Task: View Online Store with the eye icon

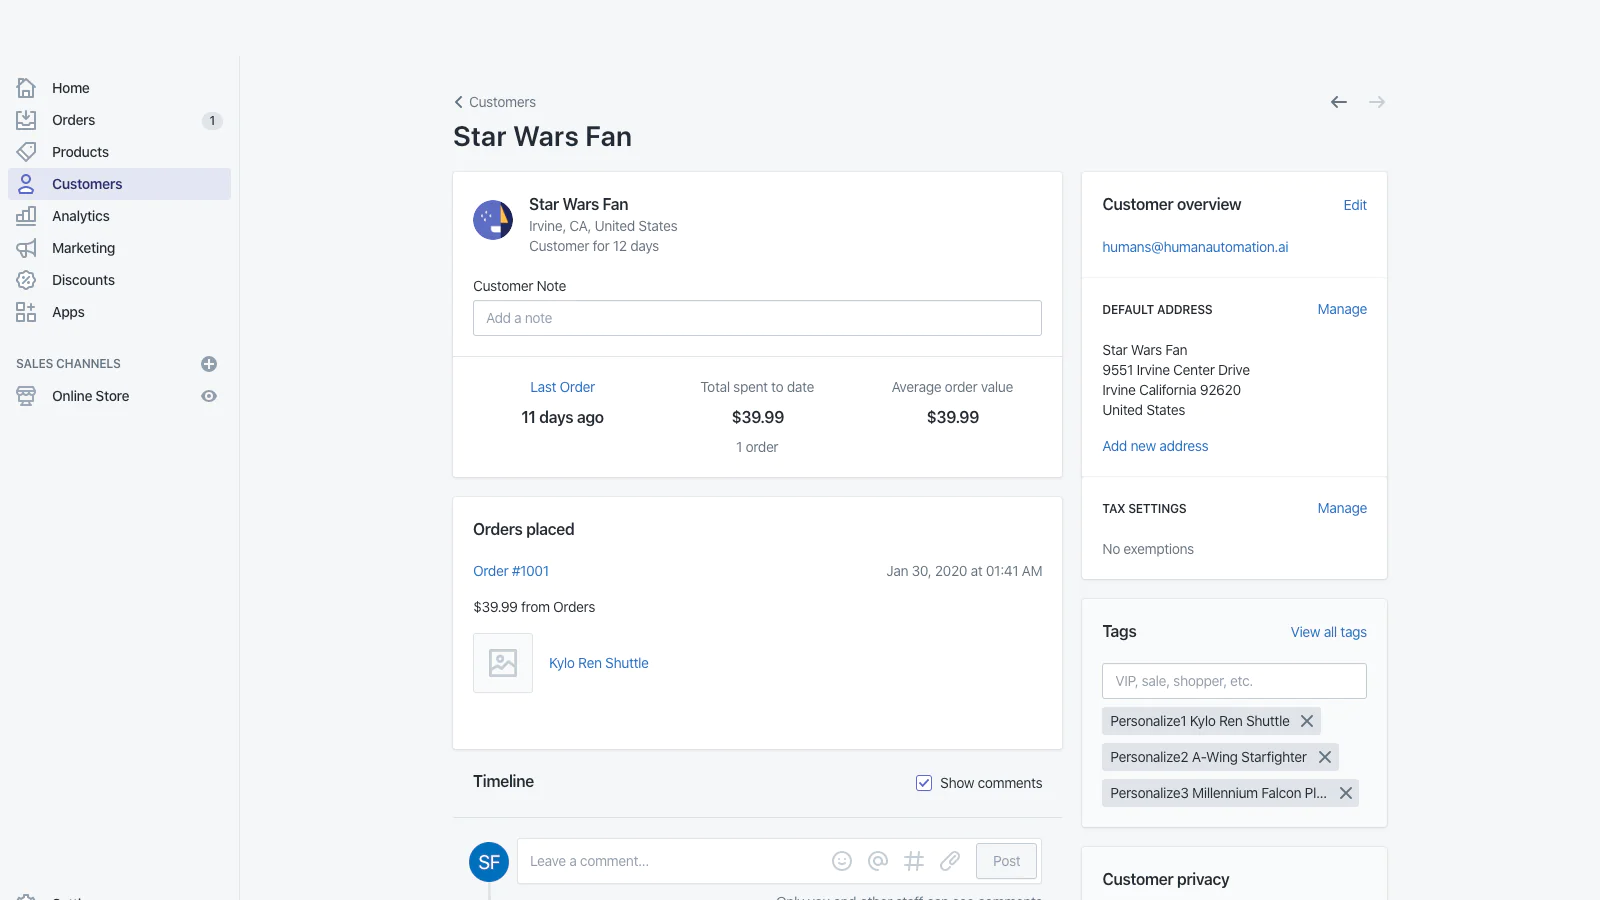Action: (209, 396)
